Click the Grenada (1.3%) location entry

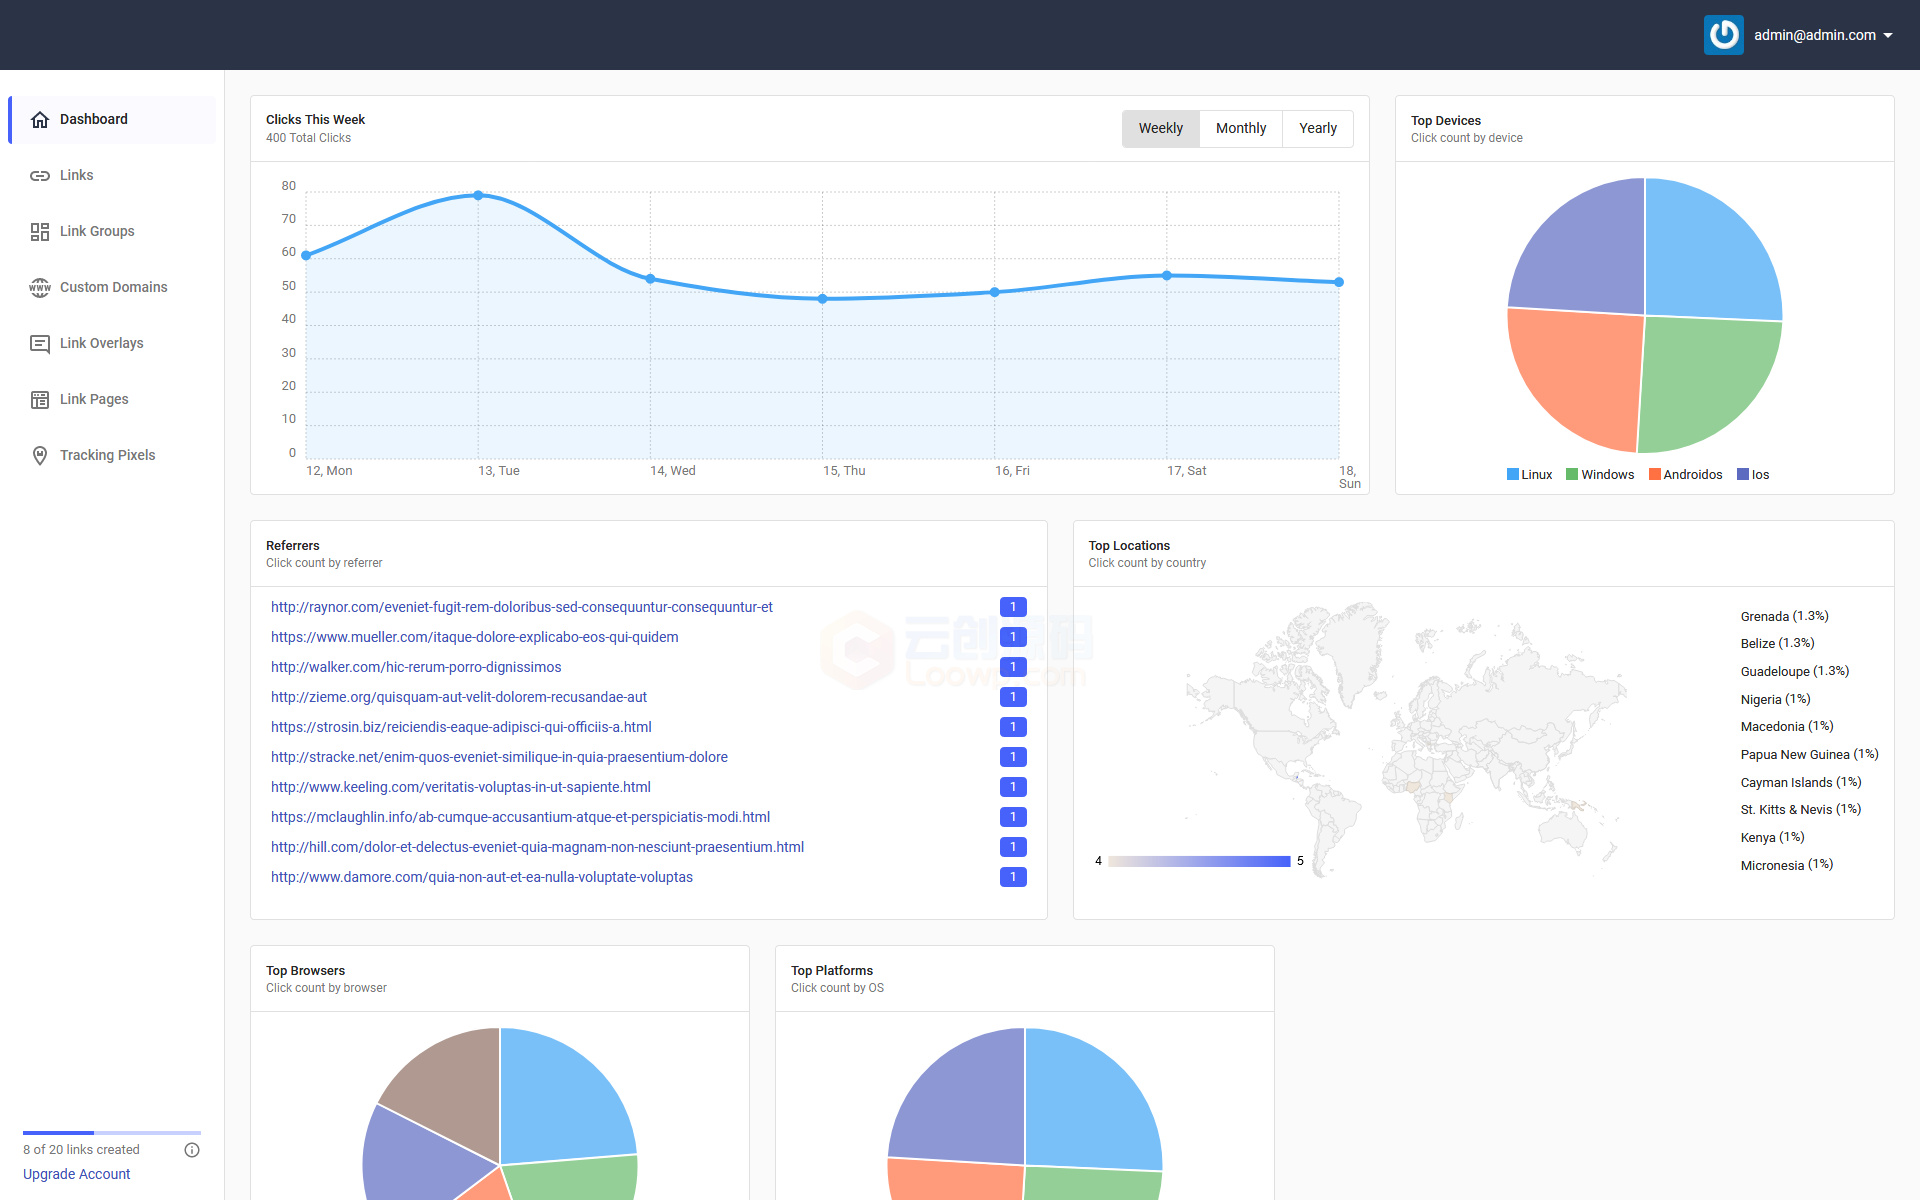click(x=1784, y=616)
